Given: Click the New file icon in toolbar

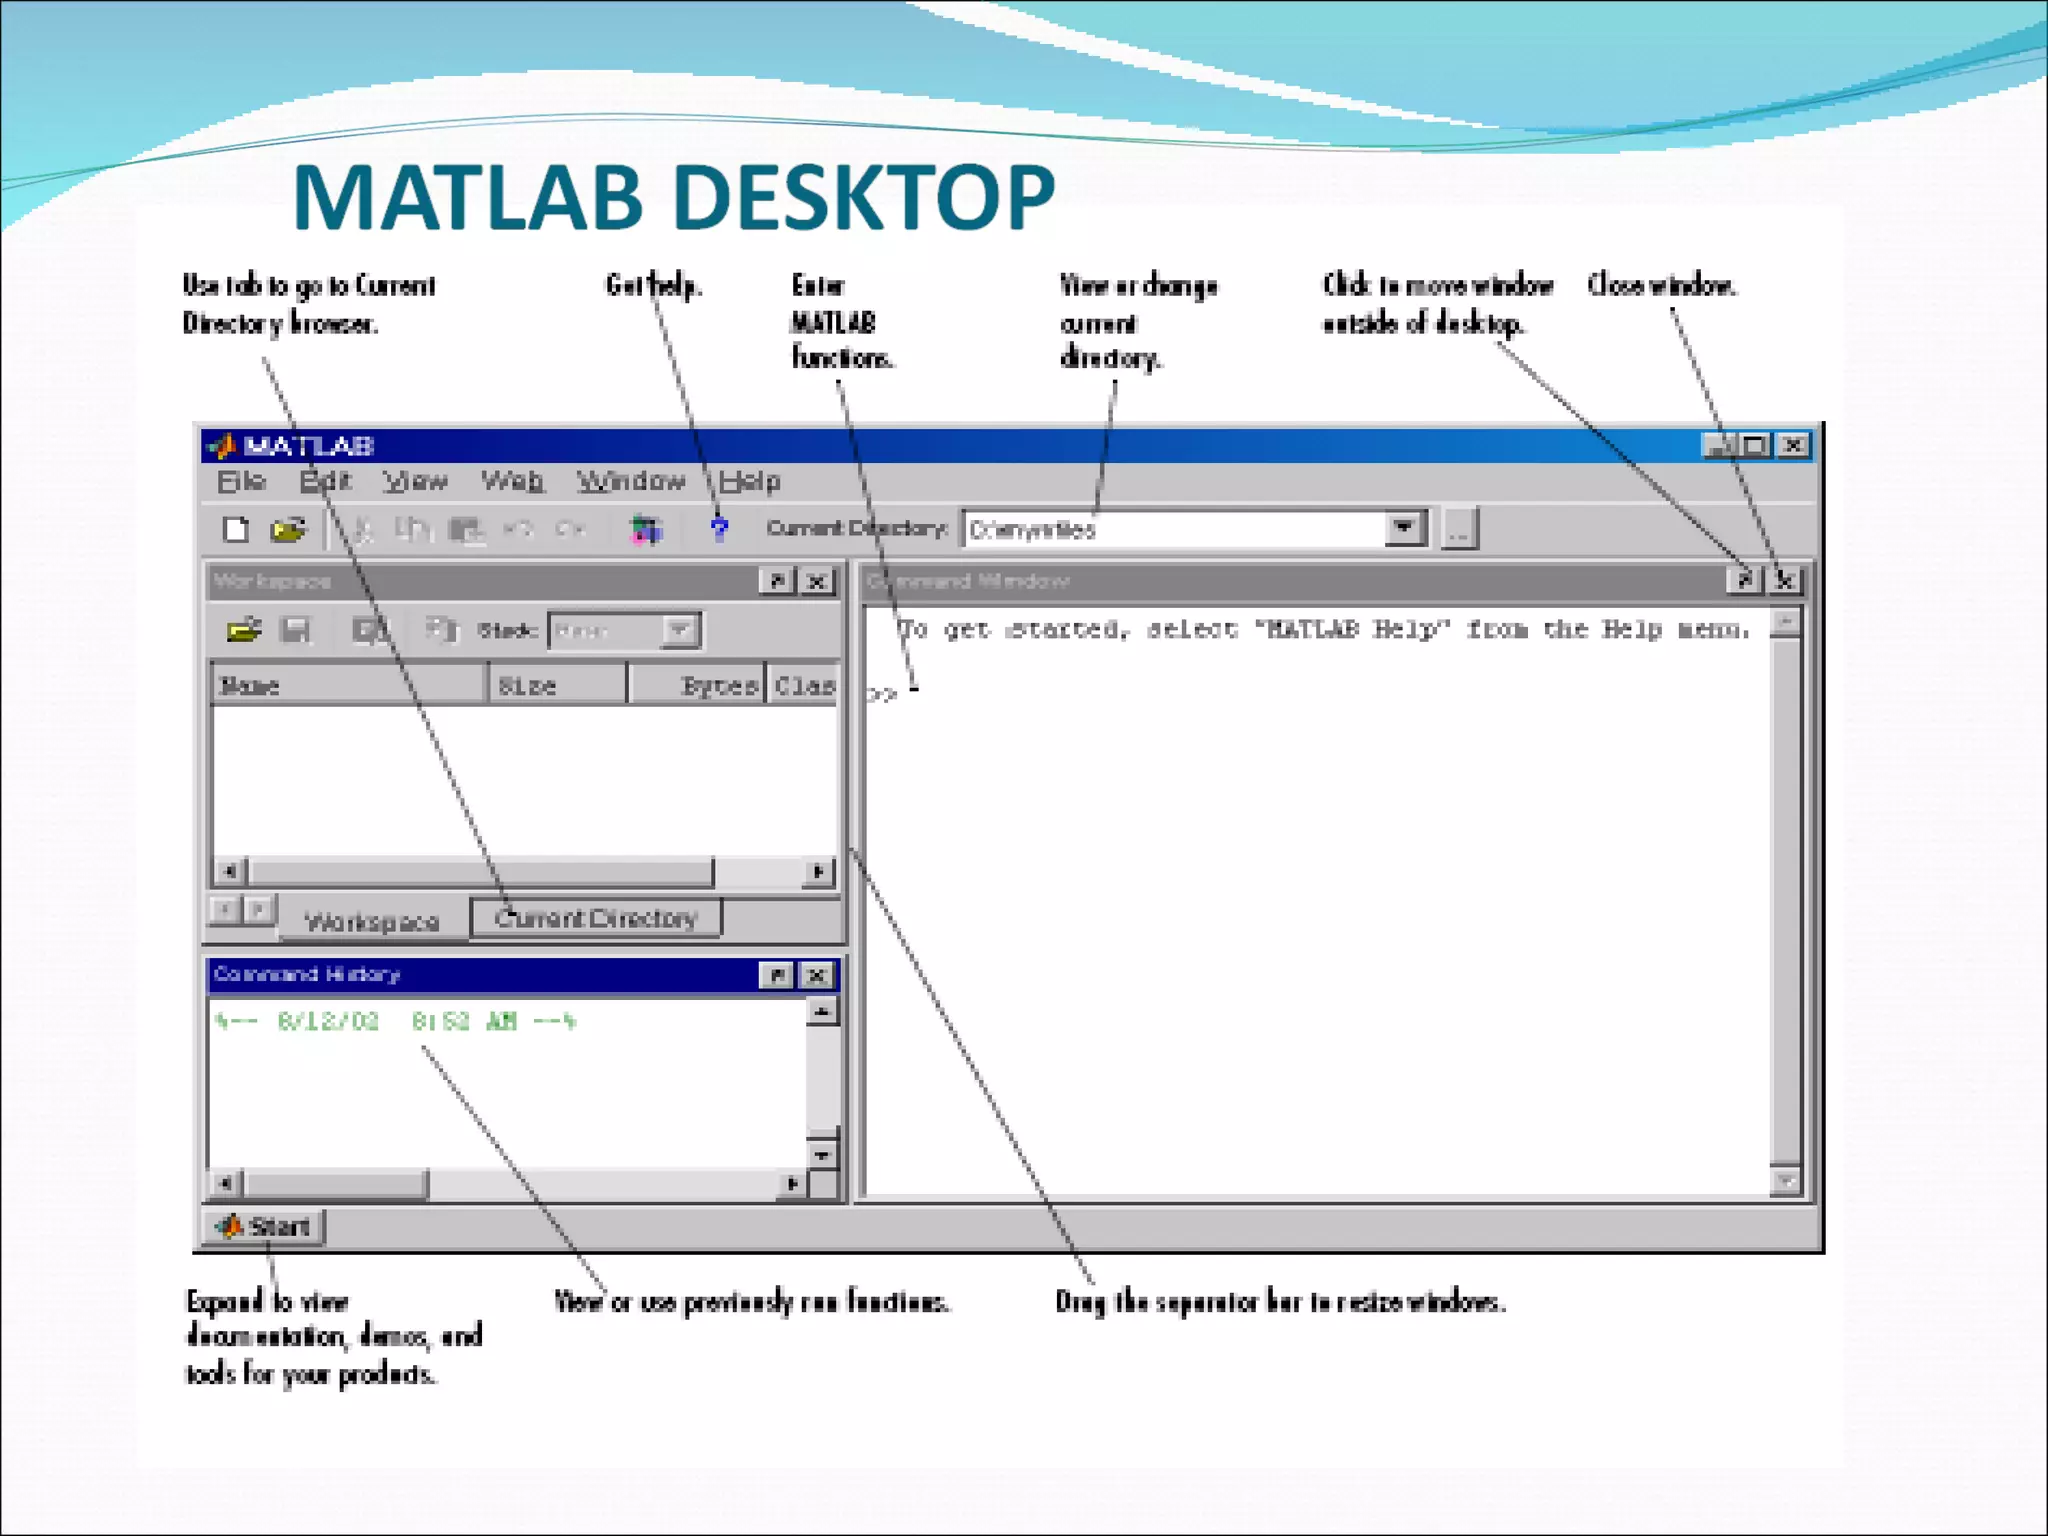Looking at the screenshot, I should 236,529.
